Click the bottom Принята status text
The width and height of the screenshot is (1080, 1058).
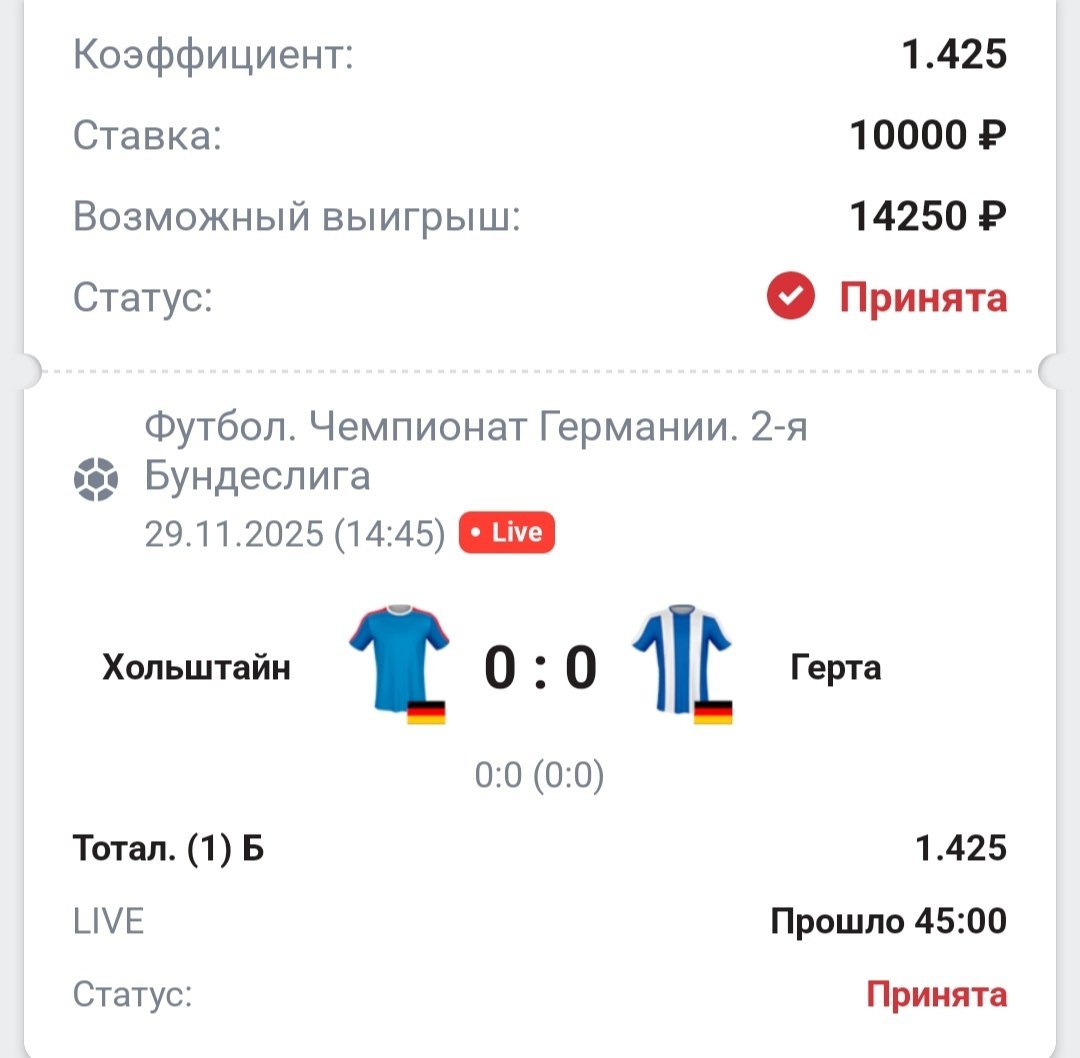click(936, 995)
